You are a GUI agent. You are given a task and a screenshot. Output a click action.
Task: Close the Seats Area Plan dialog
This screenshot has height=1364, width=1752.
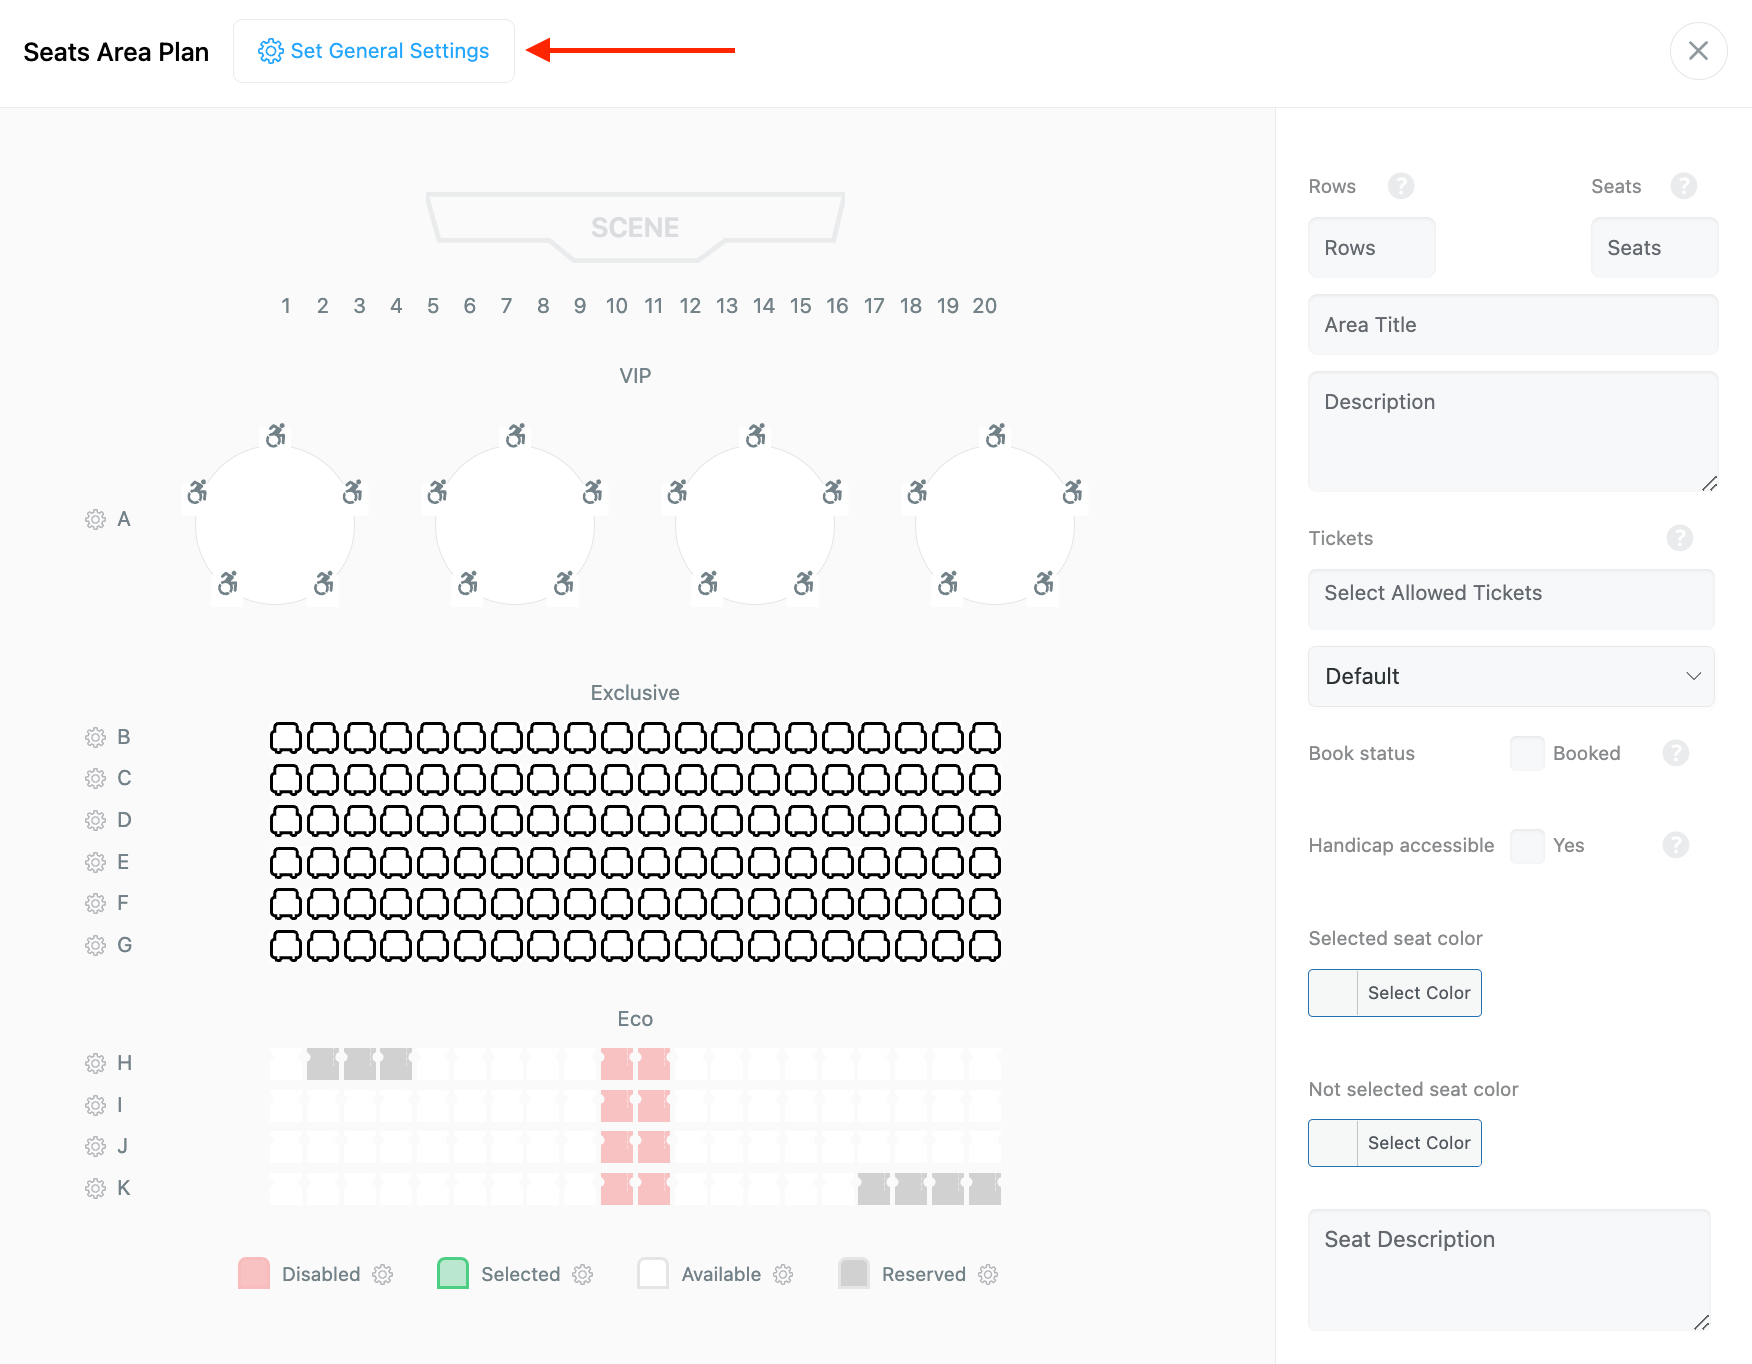pyautogui.click(x=1698, y=51)
